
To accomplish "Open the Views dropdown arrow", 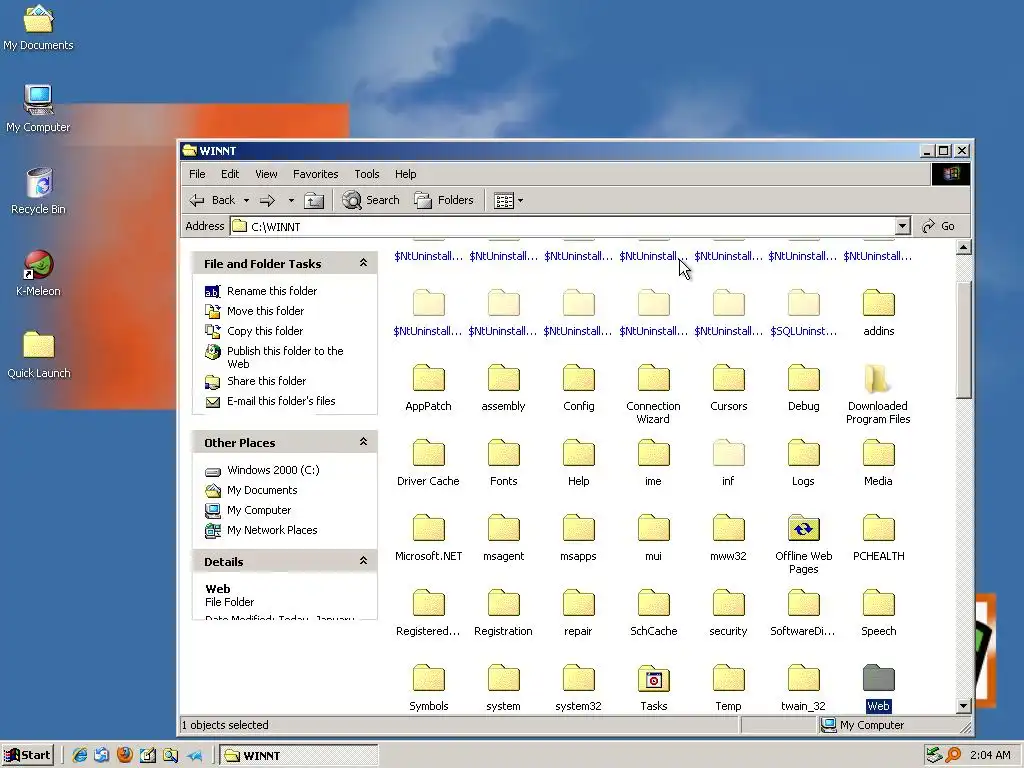I will pos(520,200).
